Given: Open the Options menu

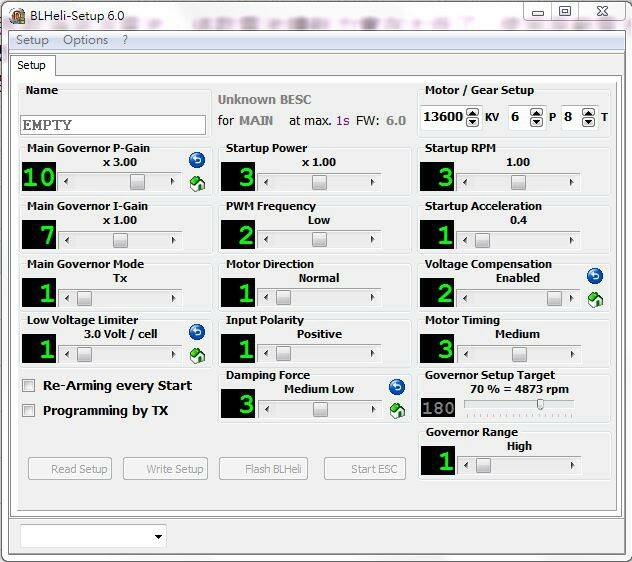Looking at the screenshot, I should (85, 40).
